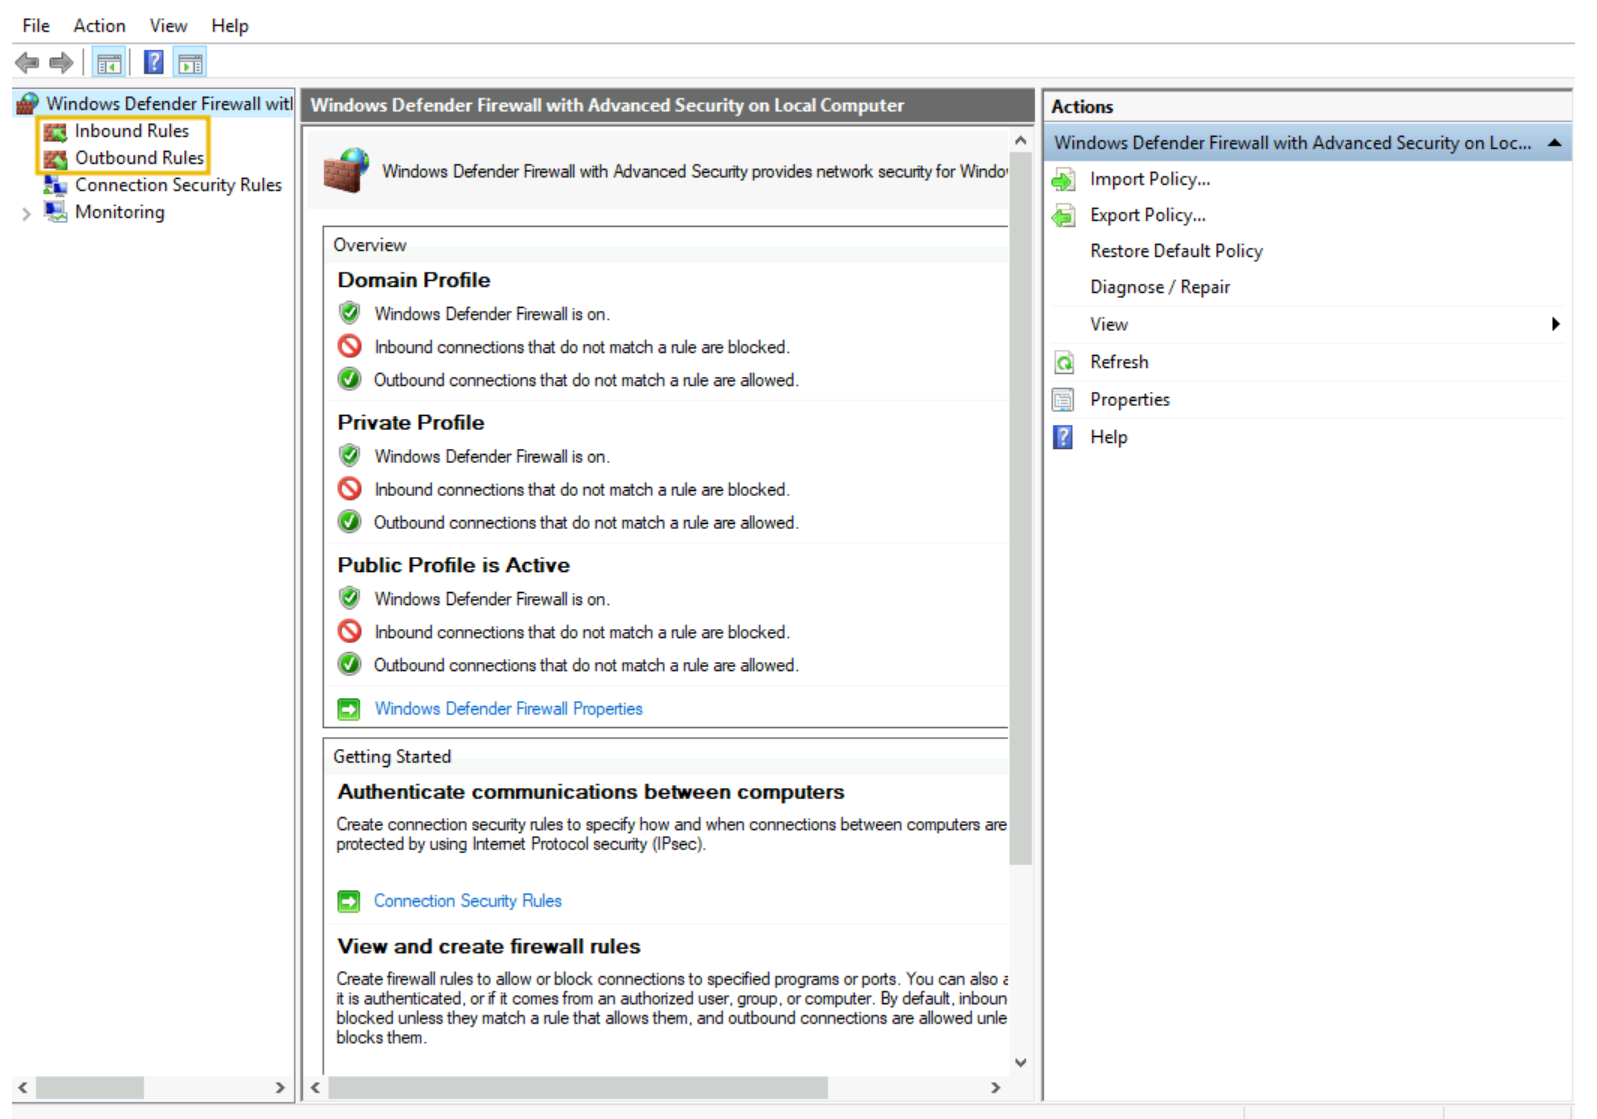Open the View submenu arrow in Actions
1597x1119 pixels.
(1554, 324)
